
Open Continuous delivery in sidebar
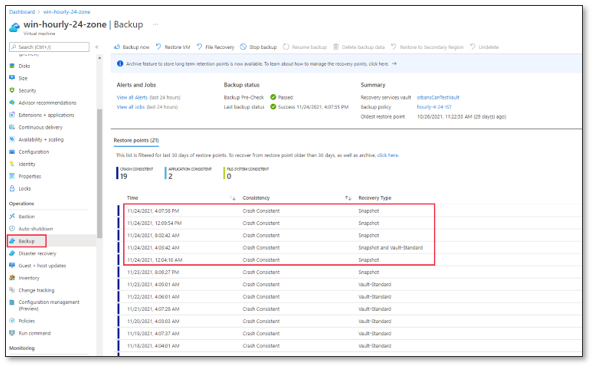coord(40,127)
